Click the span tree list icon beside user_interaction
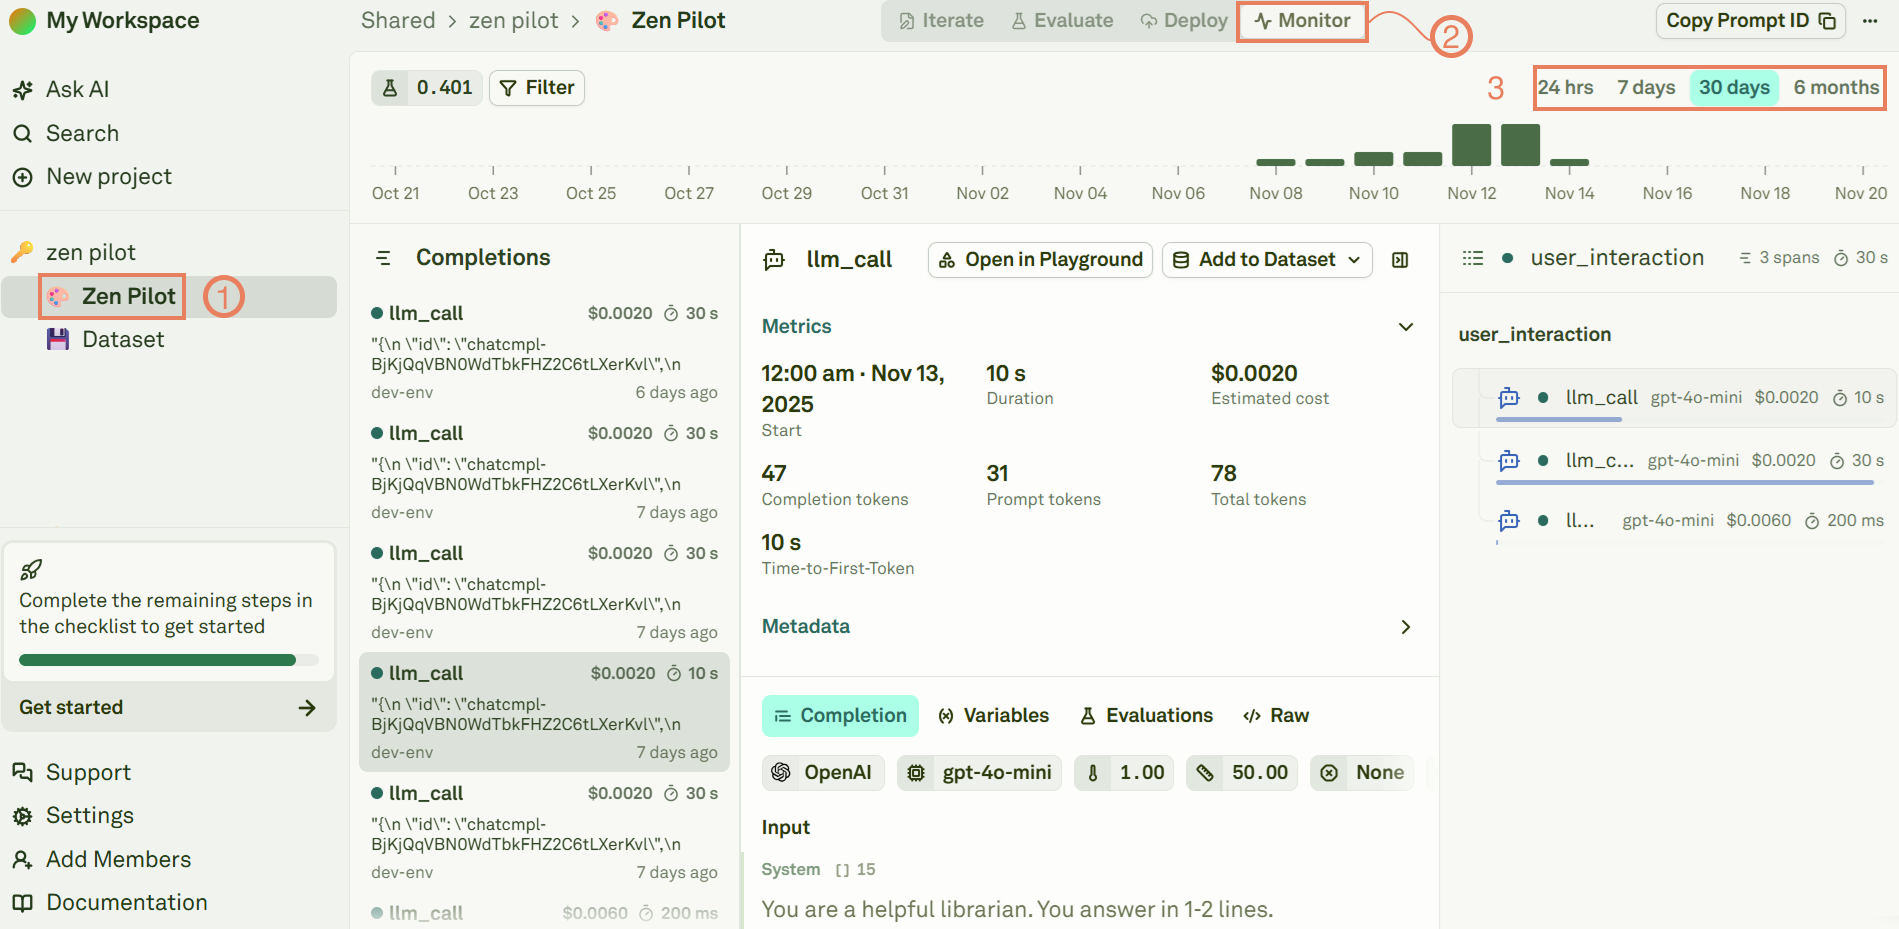Screen dimensions: 1899x929 pos(1472,258)
